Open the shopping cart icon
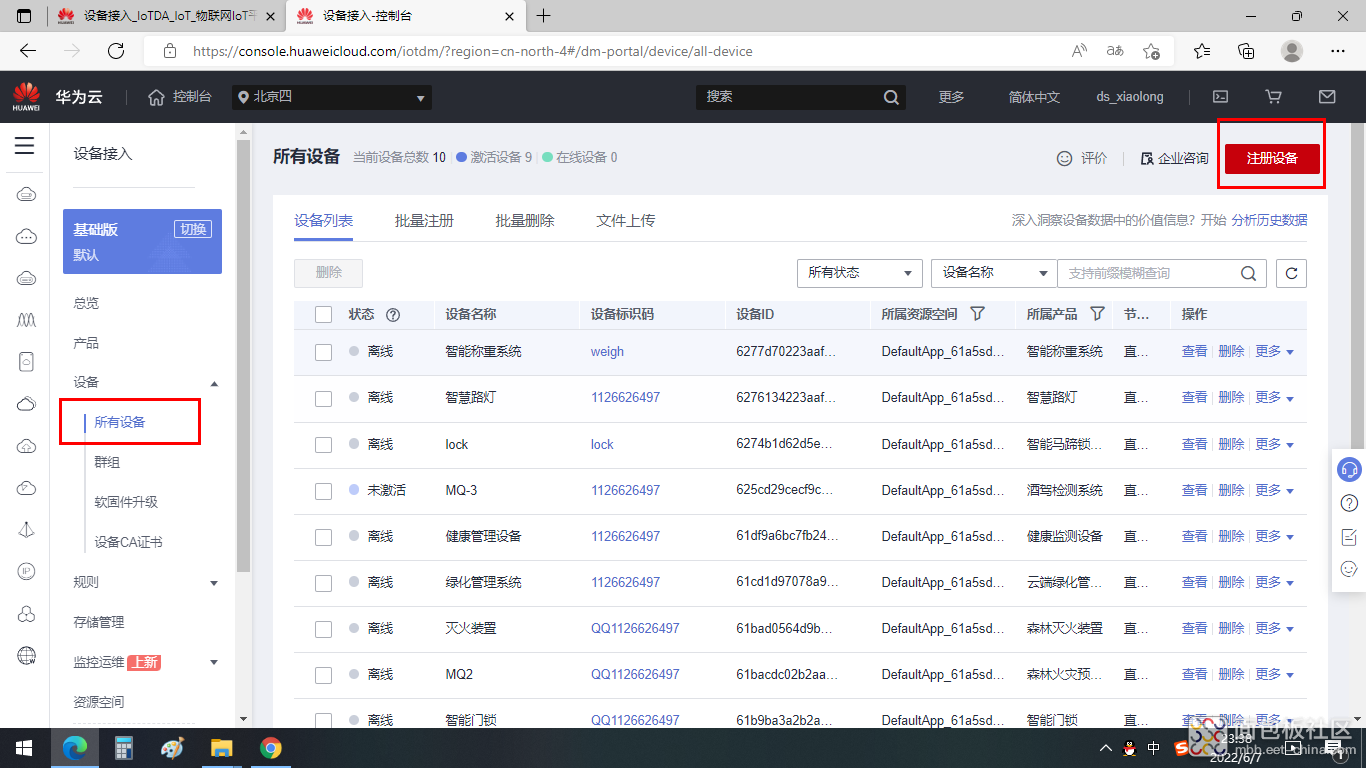1366x768 pixels. click(x=1273, y=97)
